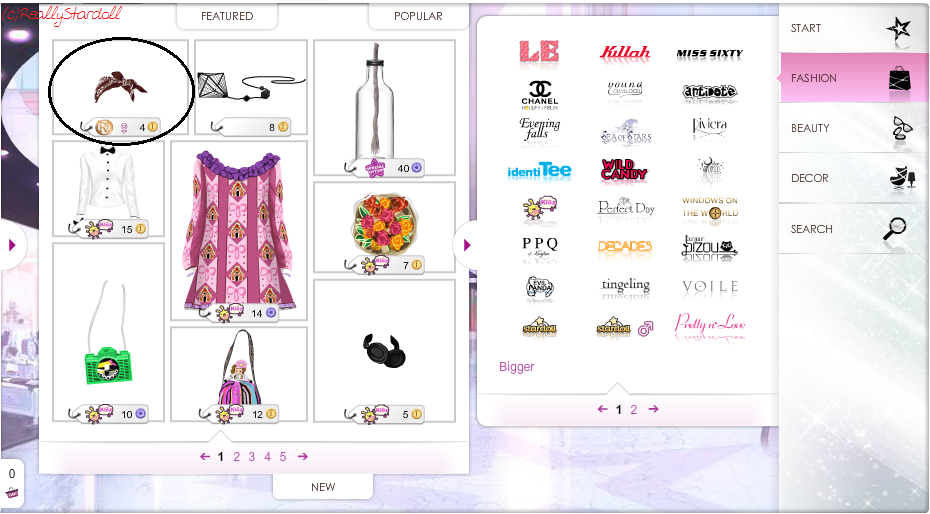The width and height of the screenshot is (930, 514).
Task: Select the geometric pendant necklace item
Action: point(251,87)
